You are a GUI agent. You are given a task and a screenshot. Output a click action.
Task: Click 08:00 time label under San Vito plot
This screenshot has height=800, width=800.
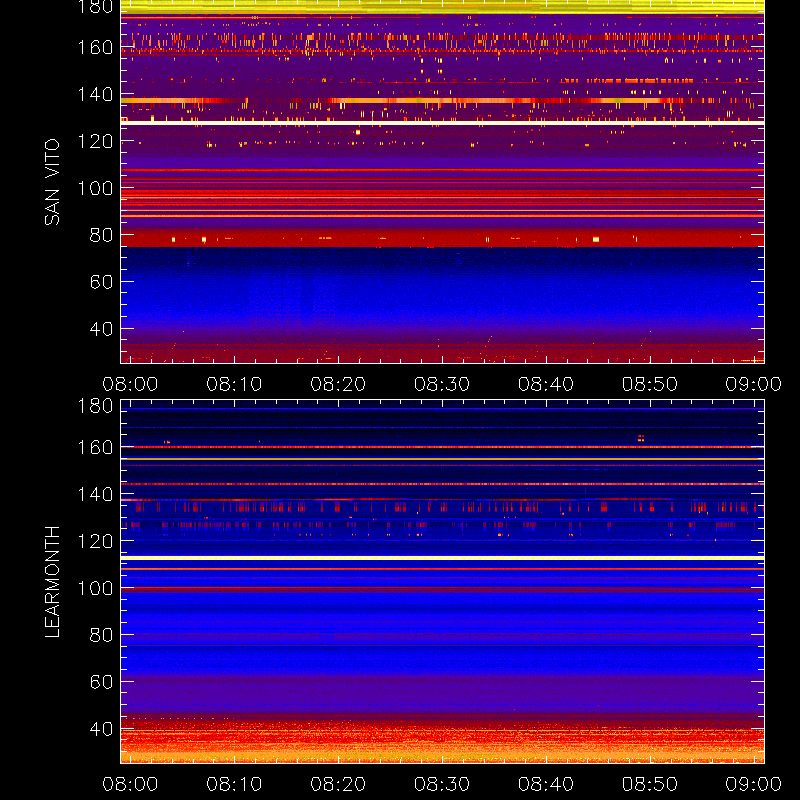[130, 384]
